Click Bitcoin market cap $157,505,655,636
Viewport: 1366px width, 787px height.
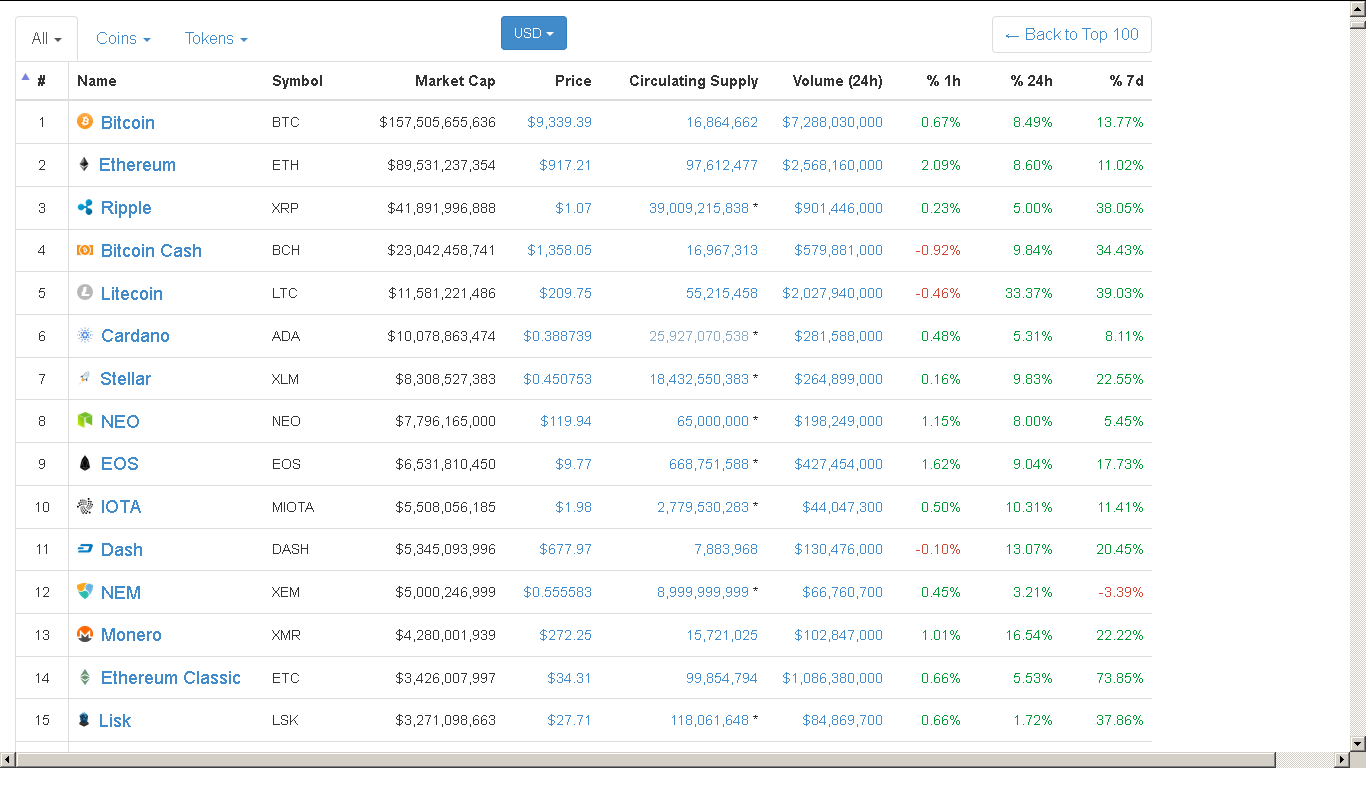coord(437,122)
